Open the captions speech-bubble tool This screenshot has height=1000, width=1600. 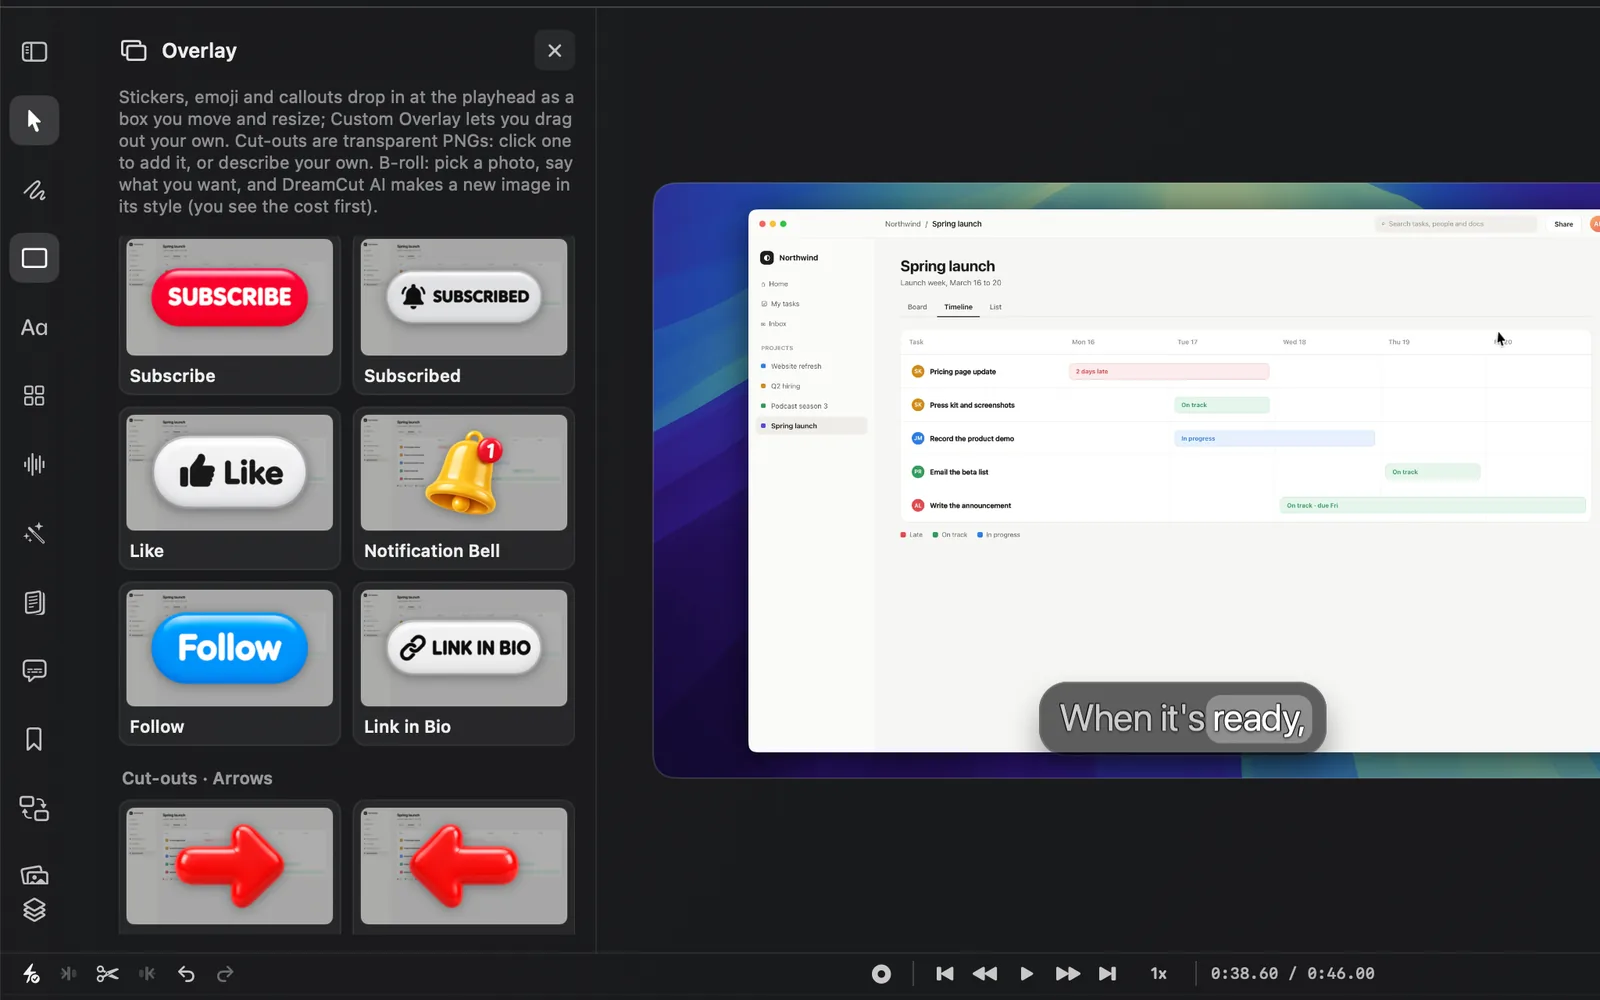(x=34, y=670)
